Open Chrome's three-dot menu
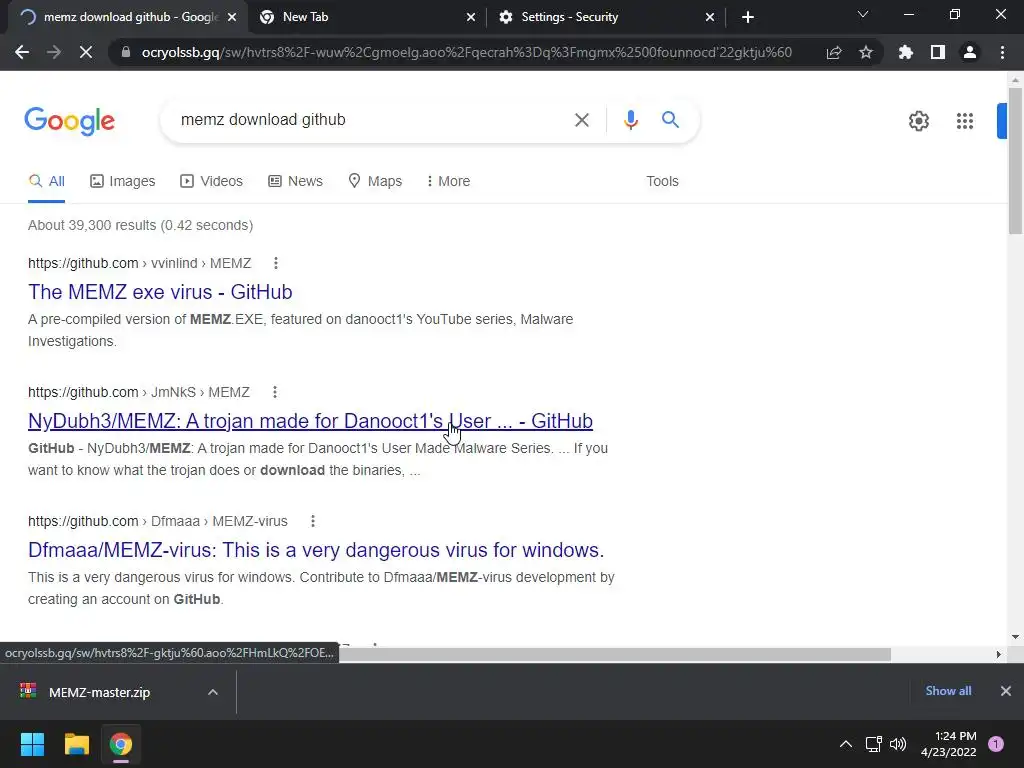This screenshot has width=1024, height=768. pos(1002,52)
